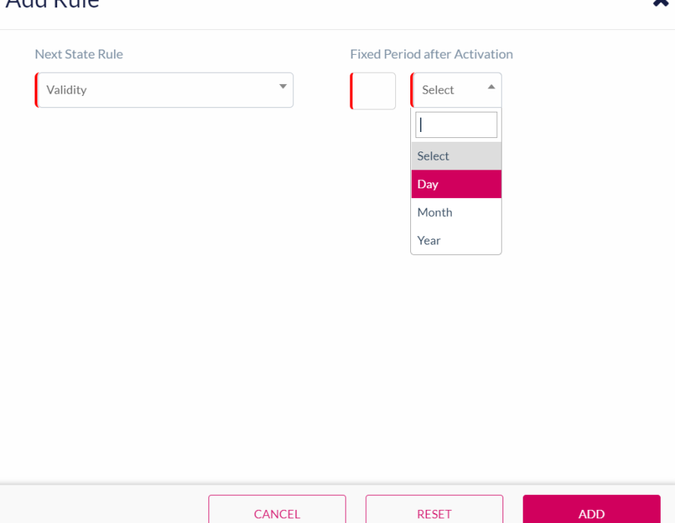Hit the RESET button
The width and height of the screenshot is (675, 523).
[434, 512]
